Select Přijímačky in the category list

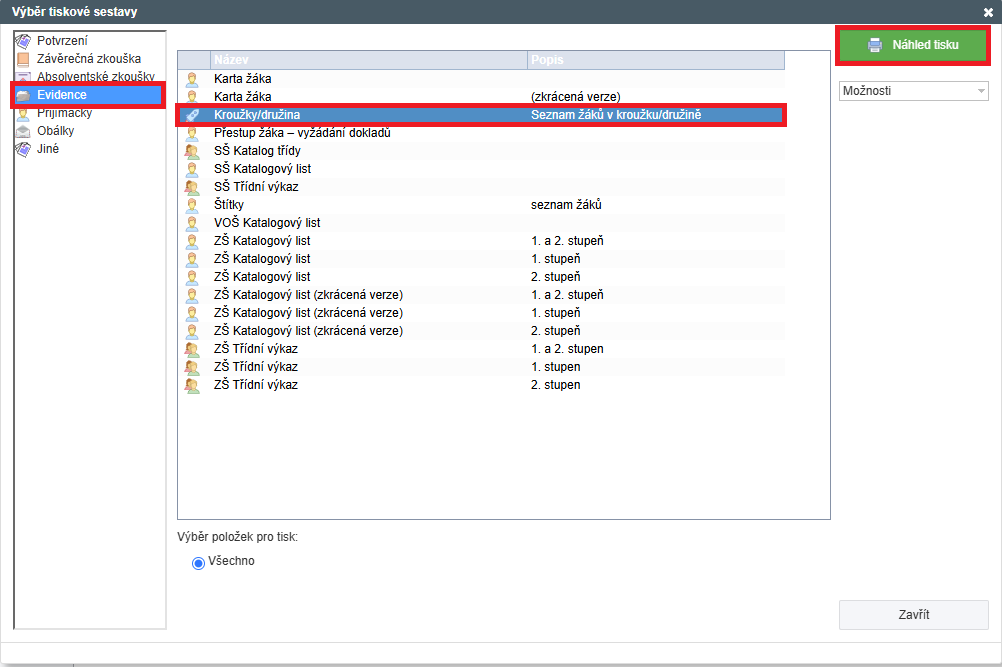pyautogui.click(x=65, y=113)
